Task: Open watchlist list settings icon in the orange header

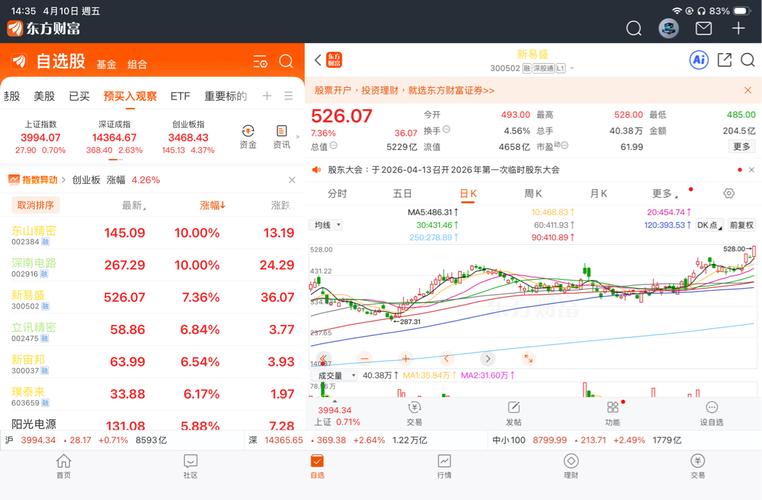Action: [260, 62]
